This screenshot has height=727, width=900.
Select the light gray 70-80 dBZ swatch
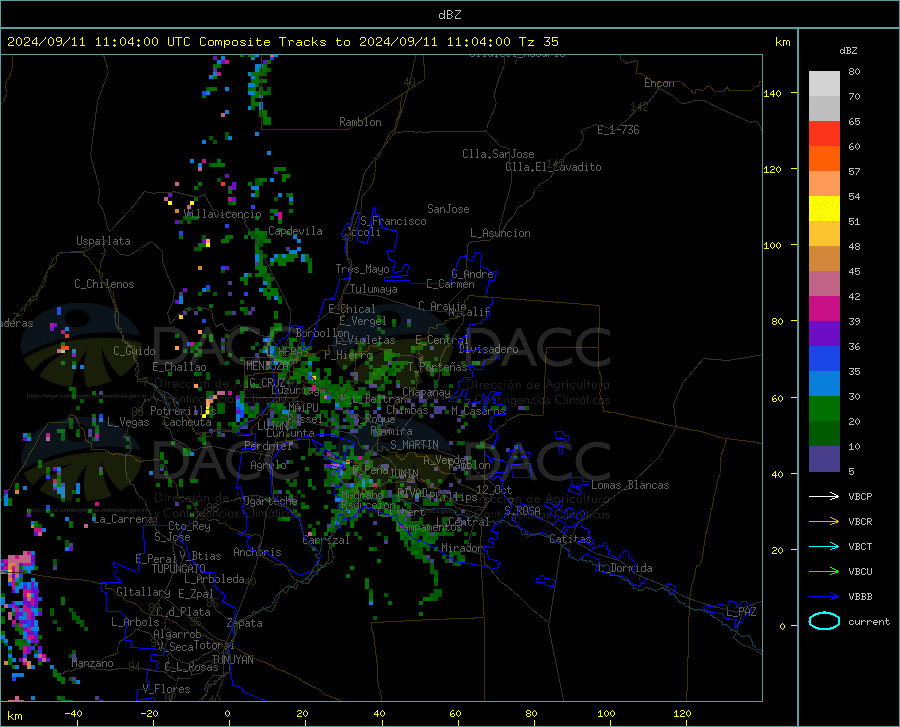point(824,84)
